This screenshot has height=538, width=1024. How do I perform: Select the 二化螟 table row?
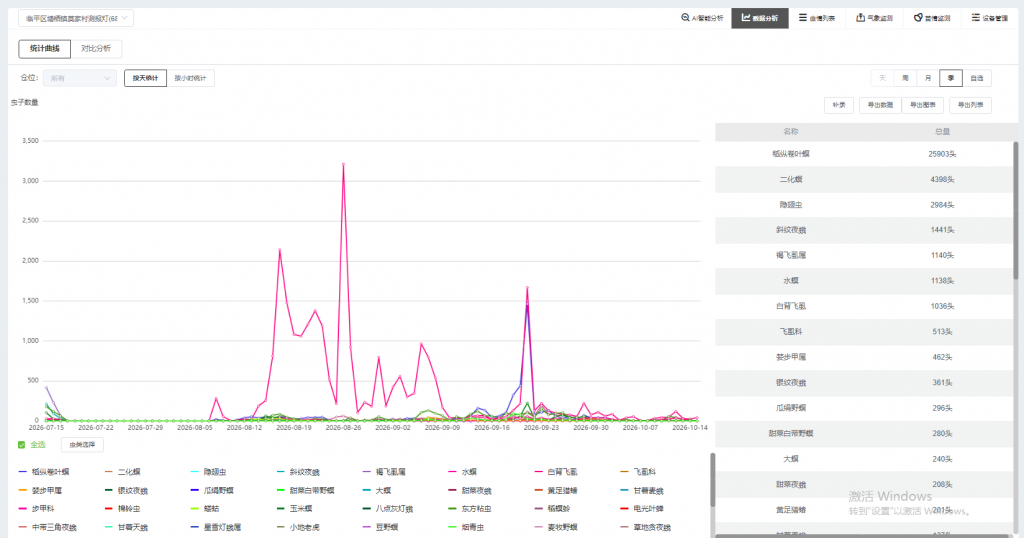pos(863,179)
